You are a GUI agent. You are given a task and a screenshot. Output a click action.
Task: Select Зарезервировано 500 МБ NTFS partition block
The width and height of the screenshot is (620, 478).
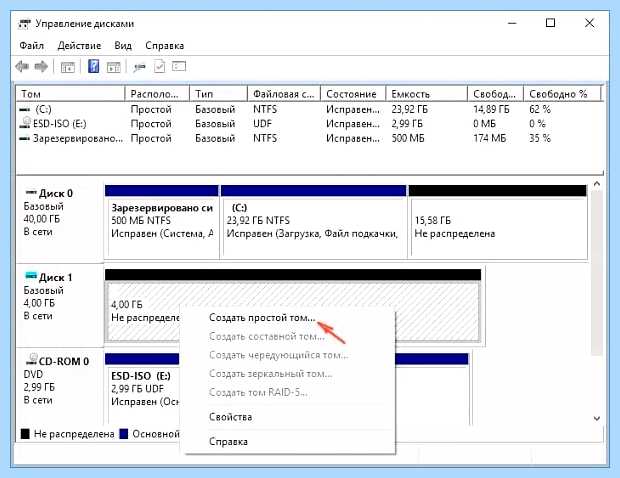coord(162,222)
